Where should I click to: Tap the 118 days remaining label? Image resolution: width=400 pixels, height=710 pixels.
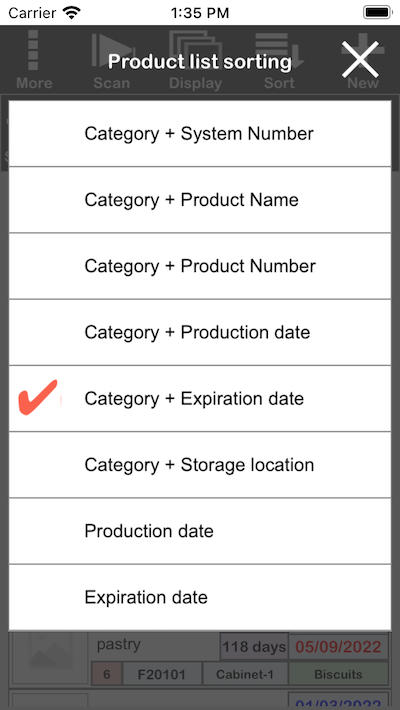tap(254, 647)
